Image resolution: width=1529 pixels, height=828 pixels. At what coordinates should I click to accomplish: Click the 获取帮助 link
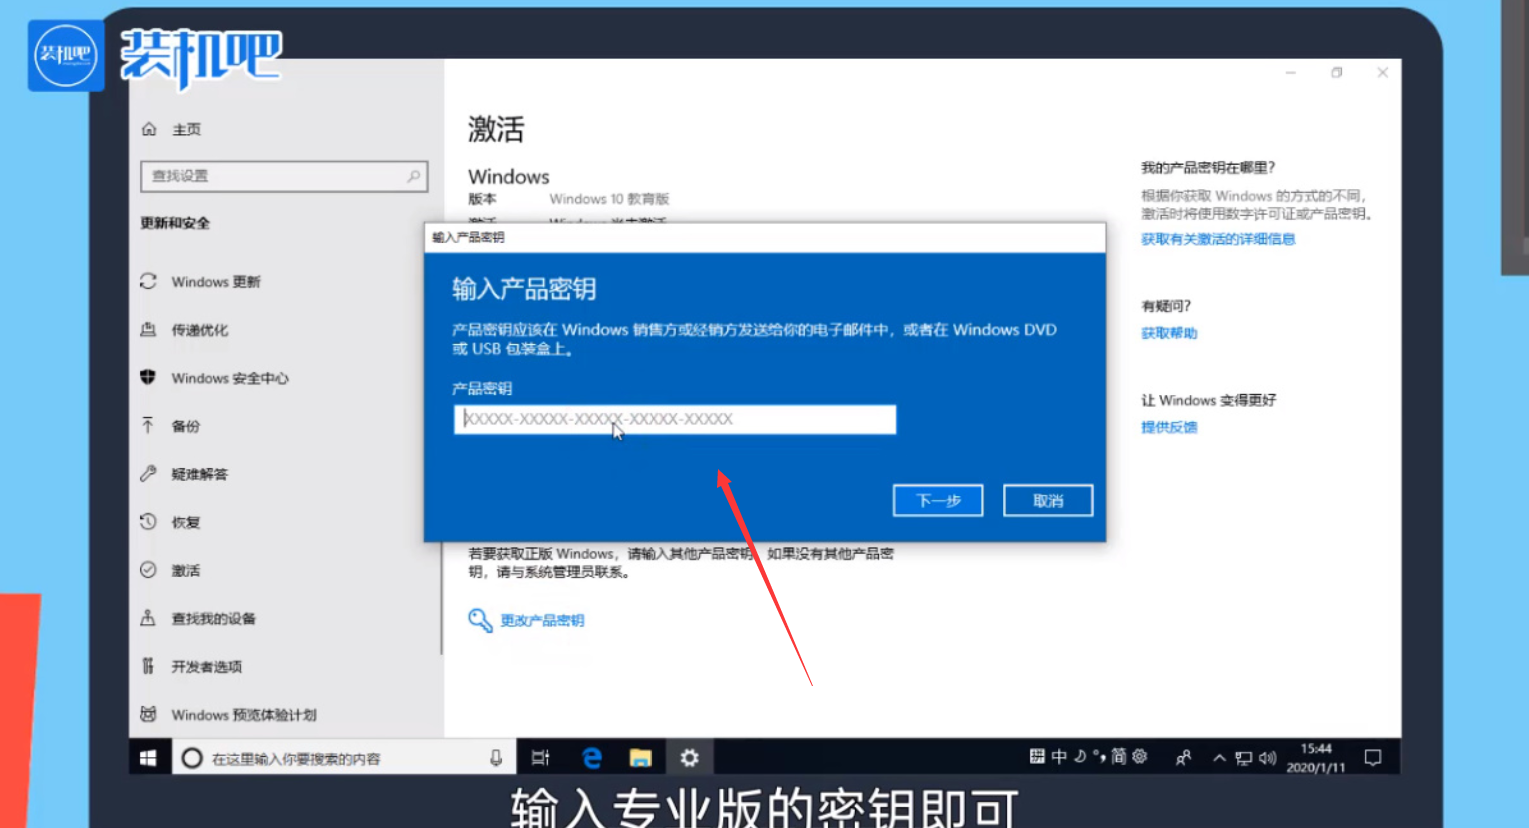[1169, 333]
